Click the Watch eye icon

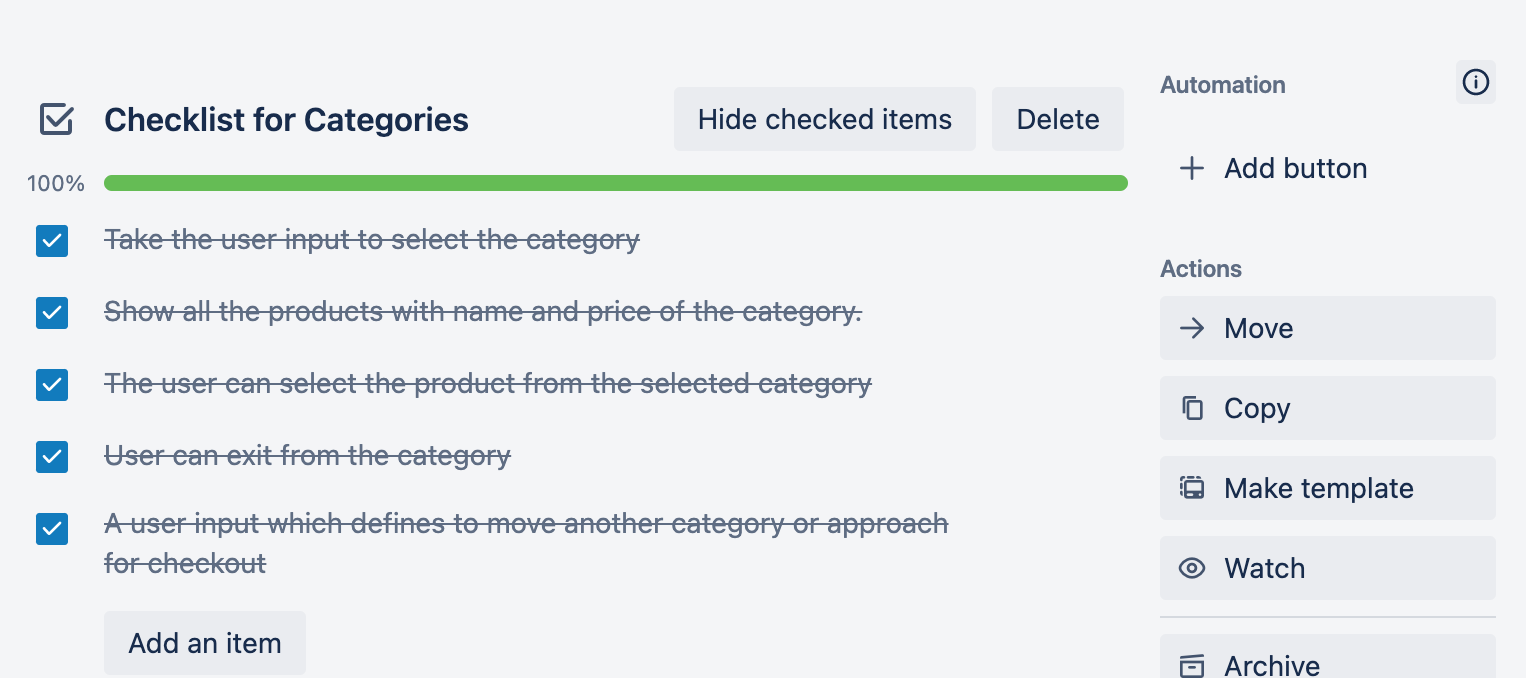tap(1191, 568)
